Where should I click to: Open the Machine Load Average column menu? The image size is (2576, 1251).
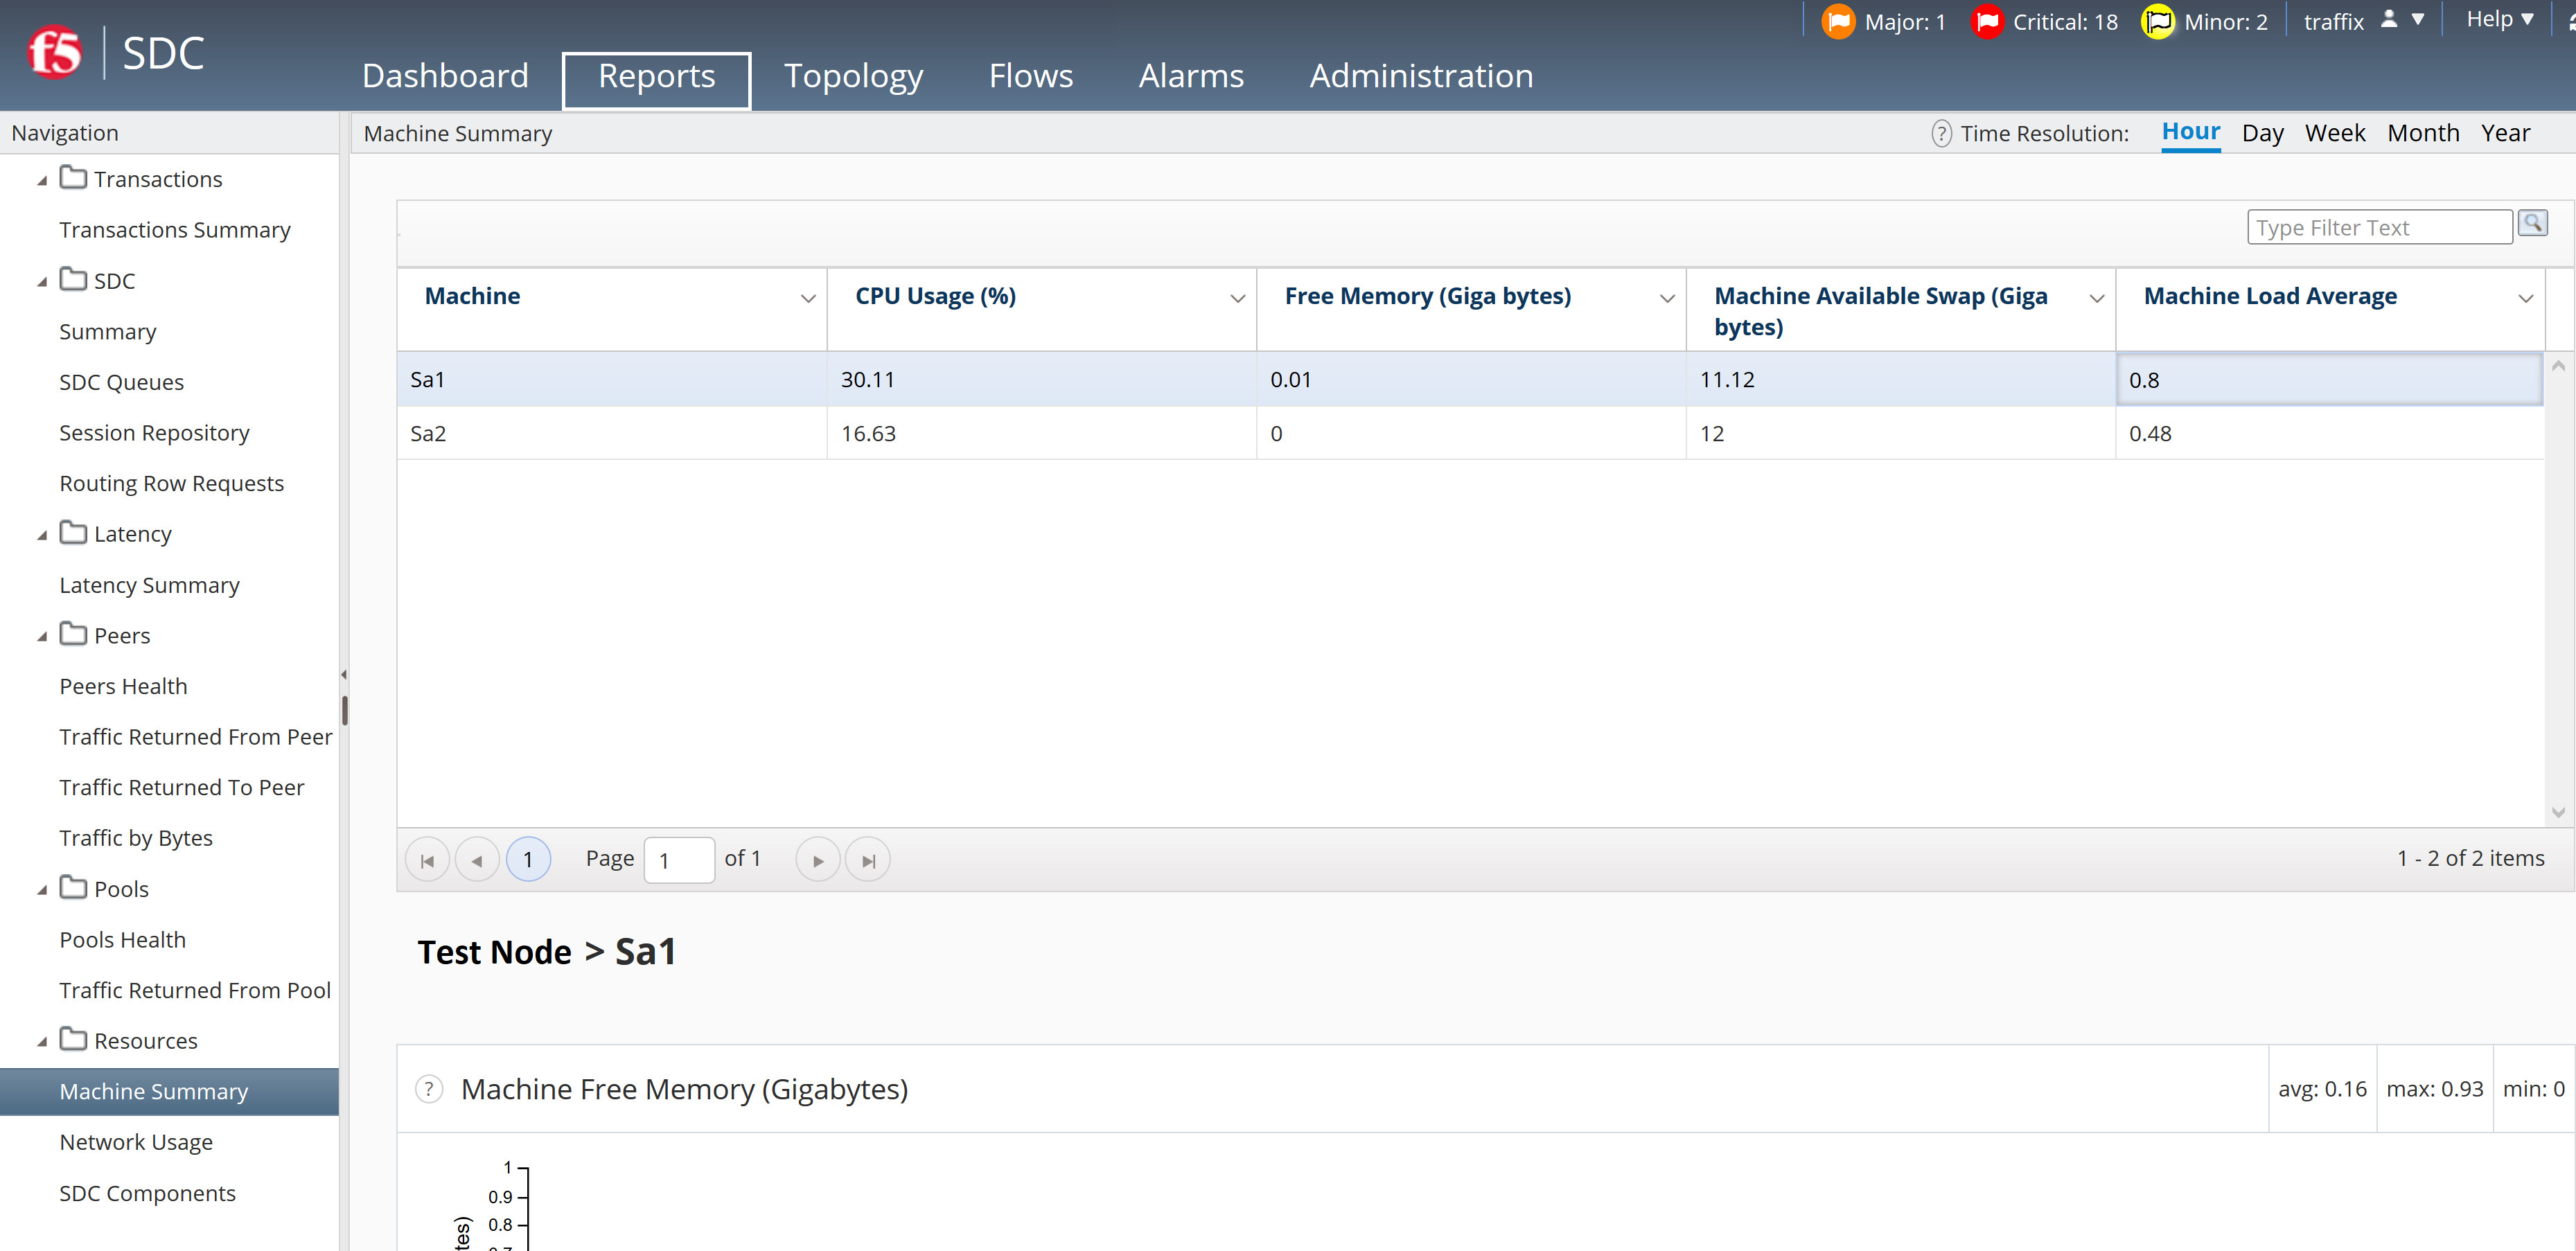point(2525,298)
